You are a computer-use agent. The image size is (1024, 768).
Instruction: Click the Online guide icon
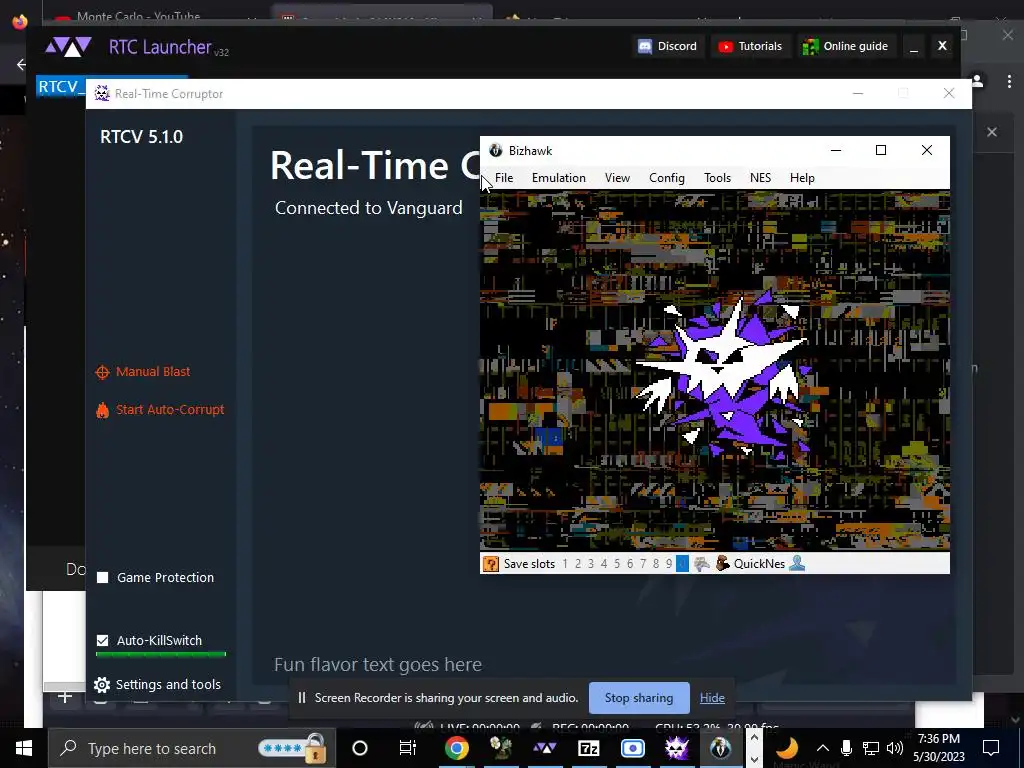pyautogui.click(x=810, y=46)
